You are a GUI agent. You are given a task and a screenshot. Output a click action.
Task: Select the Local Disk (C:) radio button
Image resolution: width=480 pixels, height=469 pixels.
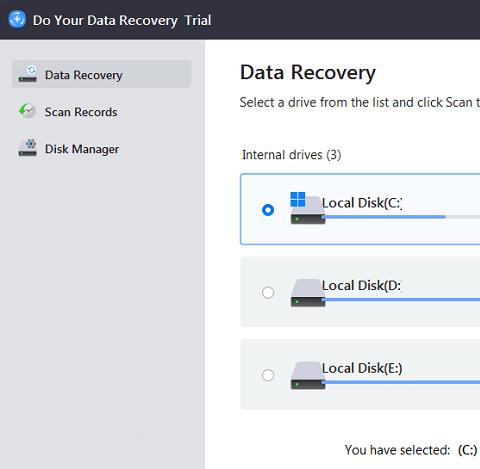click(268, 210)
